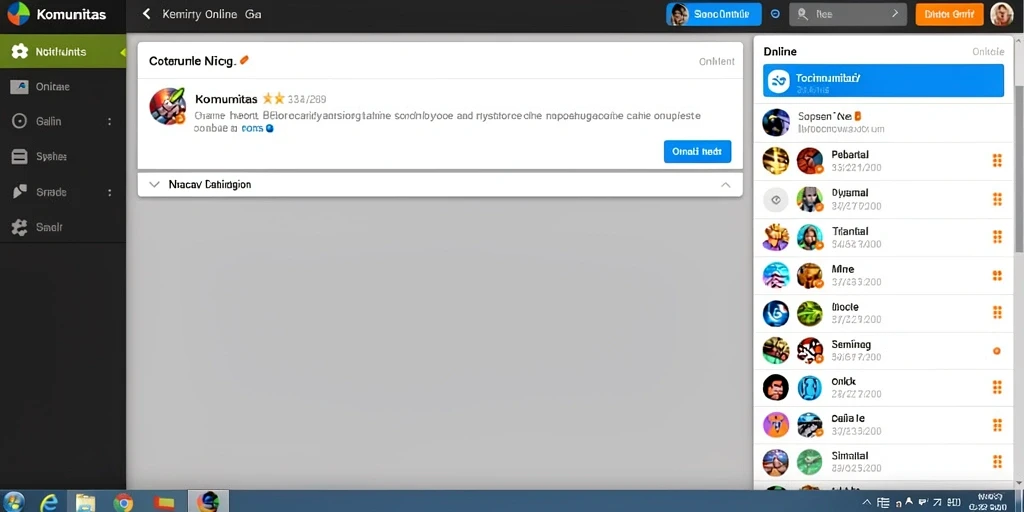
Task: Click the orange pencil edit icon
Action: tap(244, 61)
